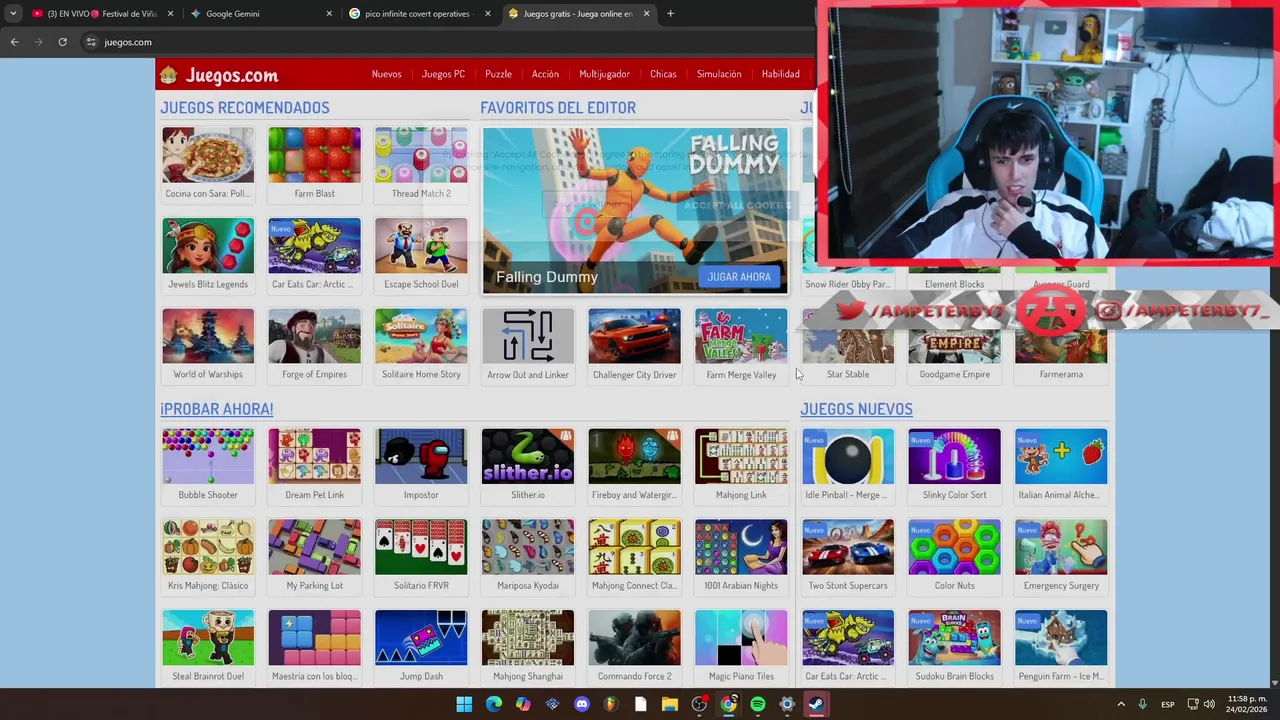Open the Puzzle category
This screenshot has width=1280, height=720.
(498, 74)
